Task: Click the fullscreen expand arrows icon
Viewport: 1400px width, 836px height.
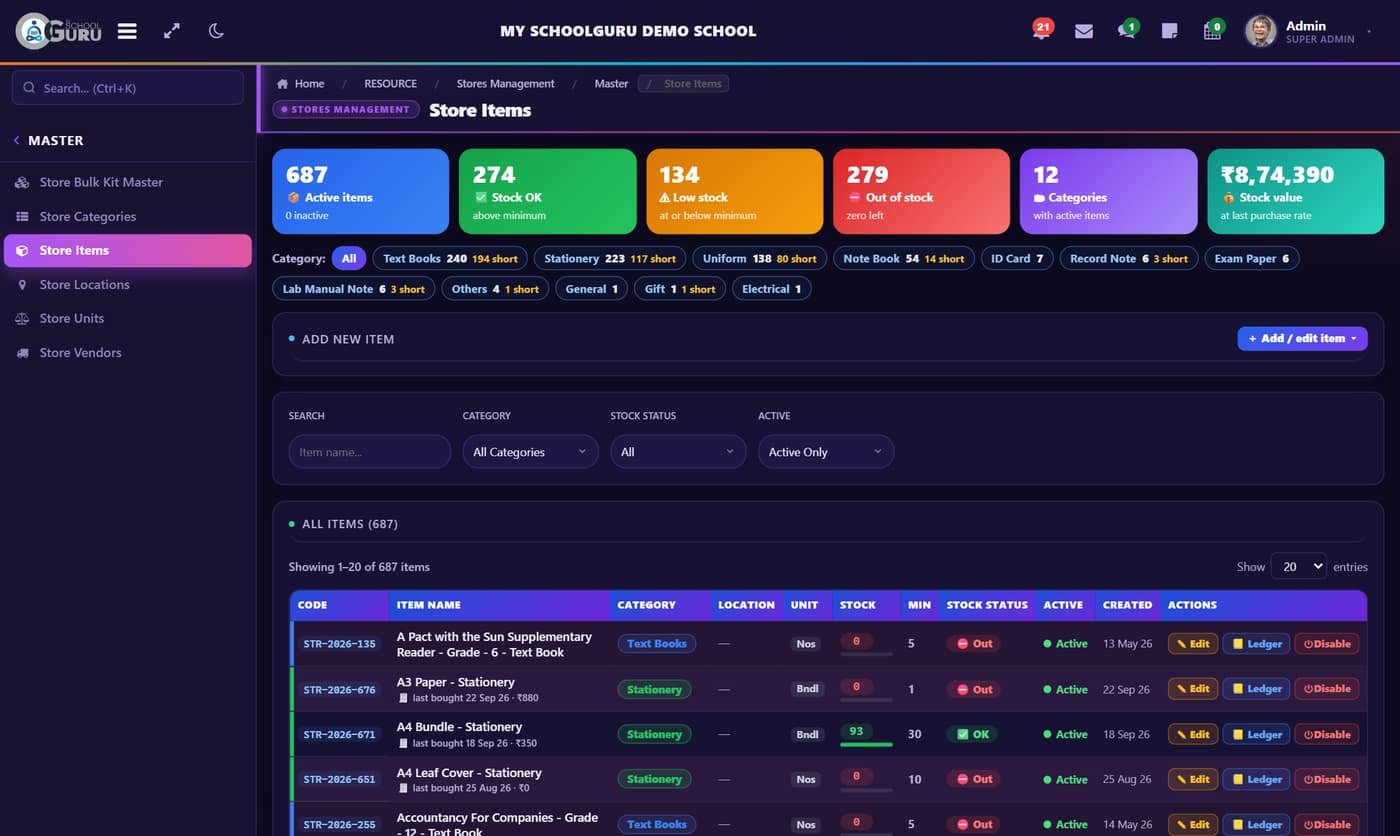Action: click(x=172, y=31)
